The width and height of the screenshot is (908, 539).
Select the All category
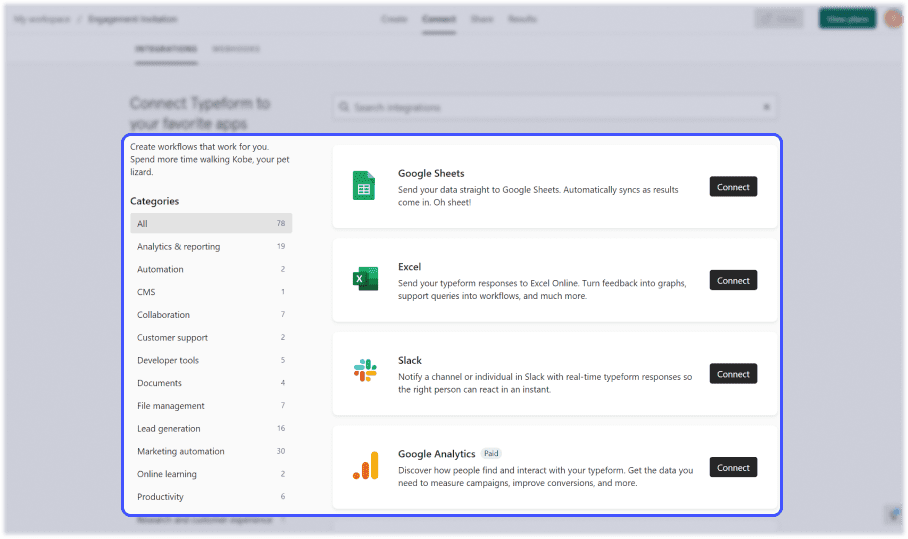(211, 223)
